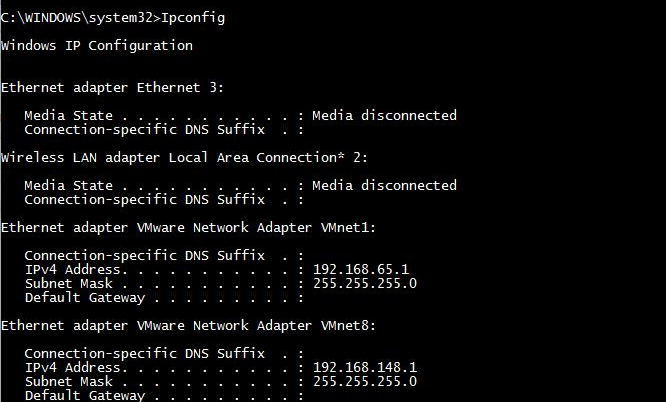This screenshot has width=666, height=402.
Task: Click the Ipconfig command text
Action: pos(193,18)
